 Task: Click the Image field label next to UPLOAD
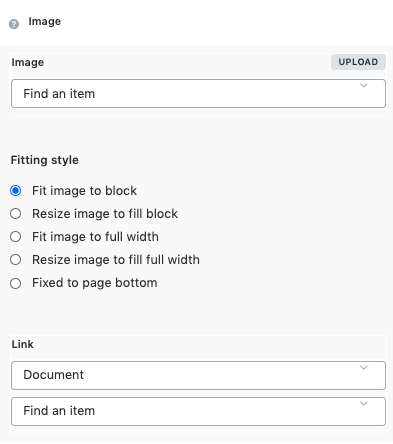coord(28,62)
